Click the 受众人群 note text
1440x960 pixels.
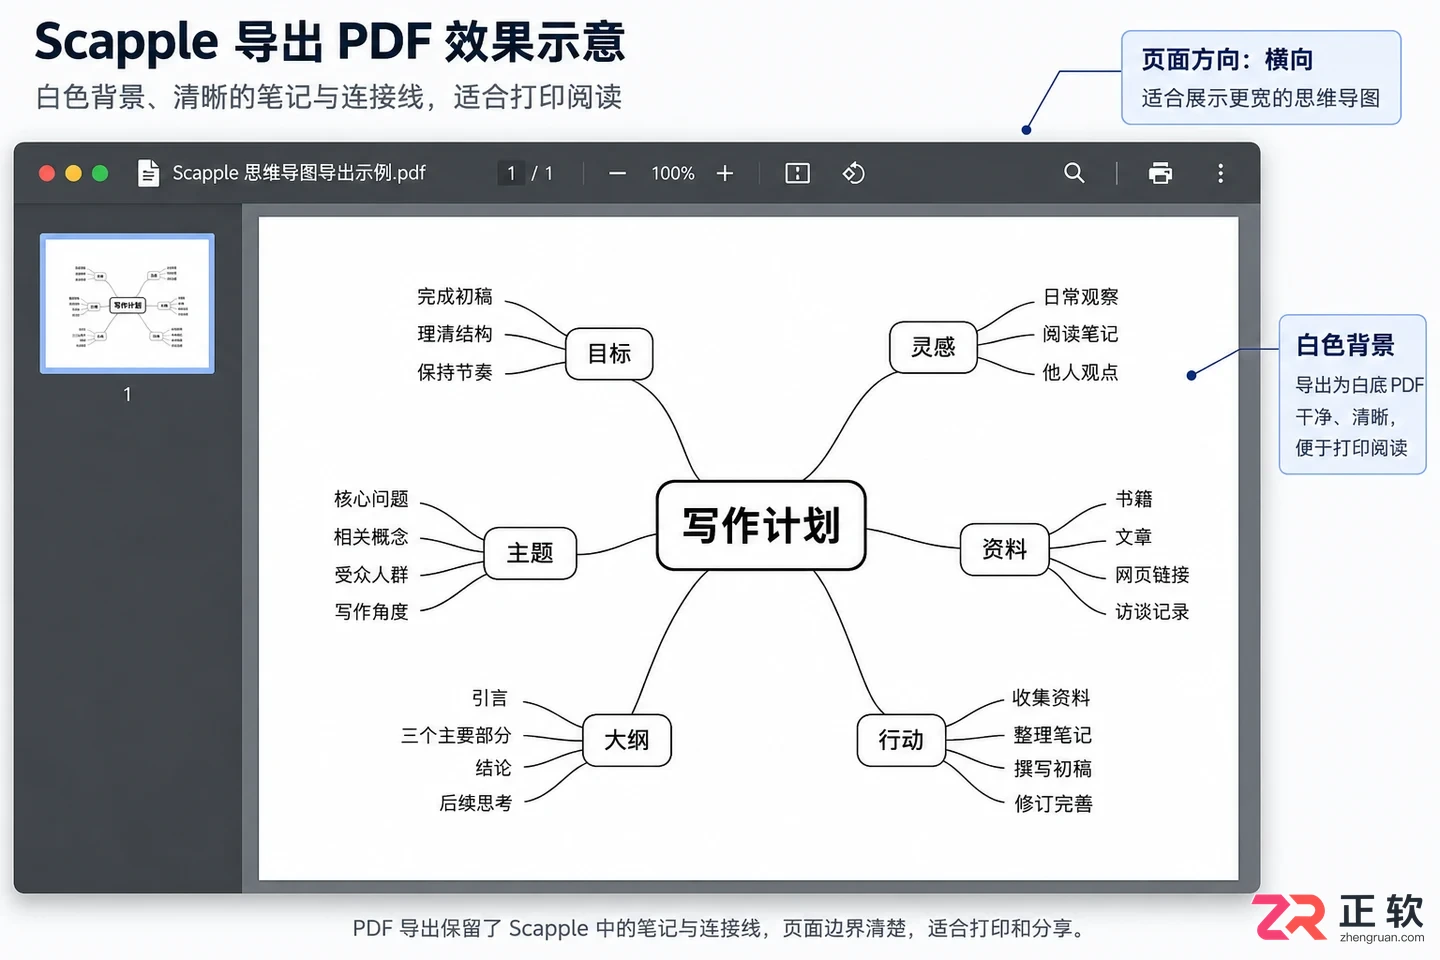pyautogui.click(x=372, y=575)
